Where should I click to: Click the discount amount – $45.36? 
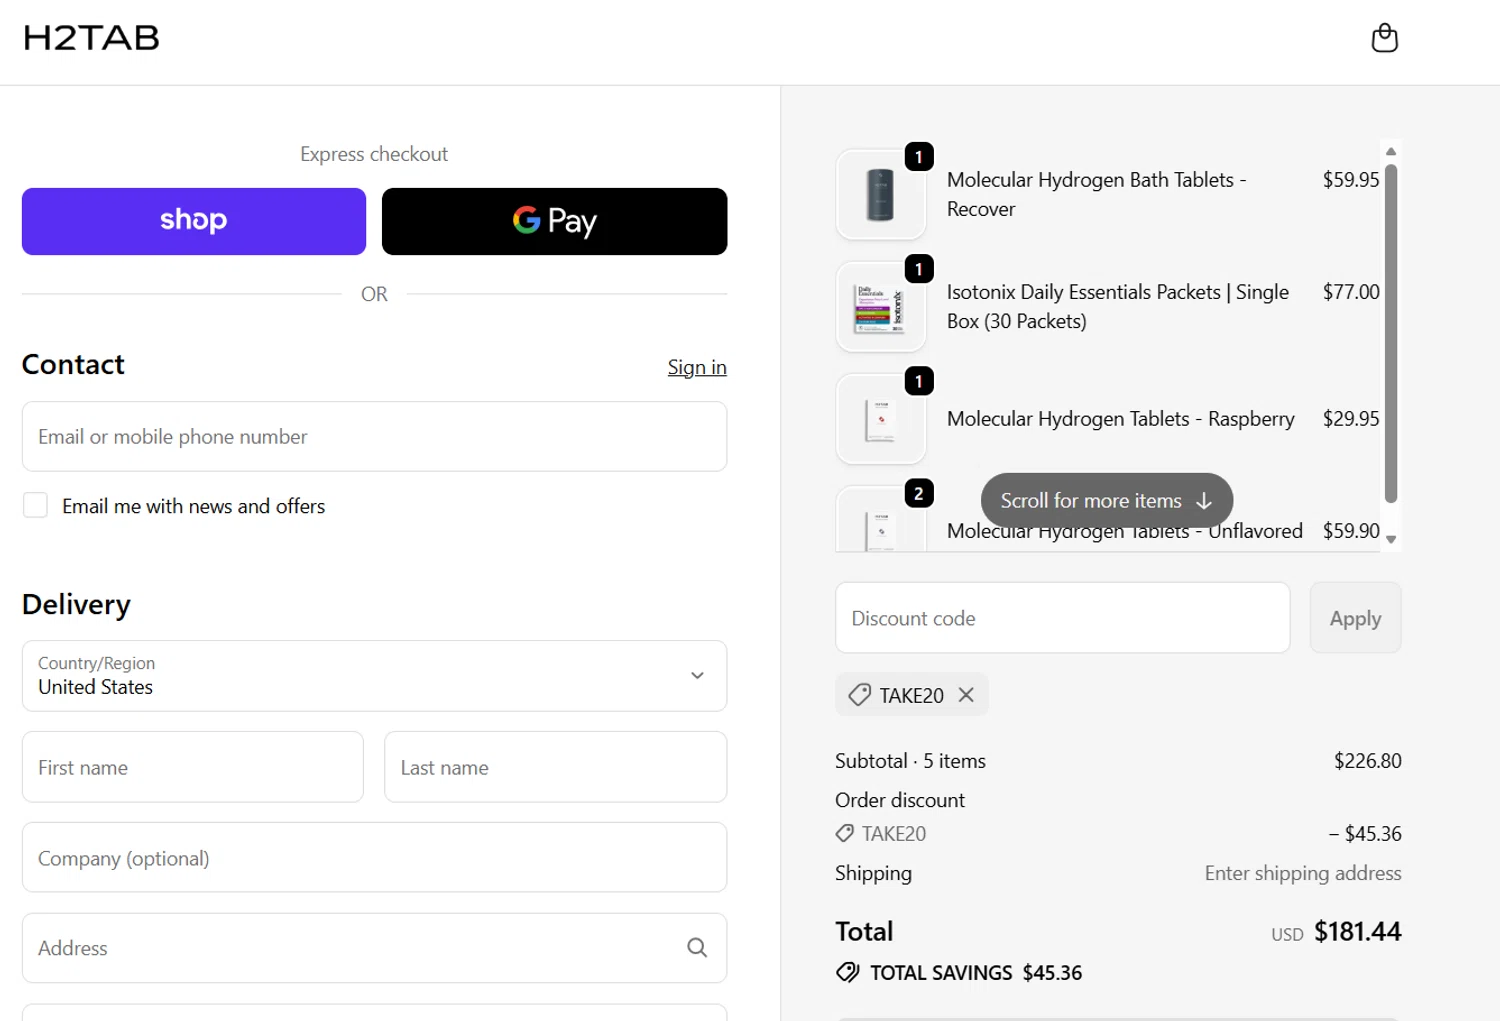(x=1365, y=834)
